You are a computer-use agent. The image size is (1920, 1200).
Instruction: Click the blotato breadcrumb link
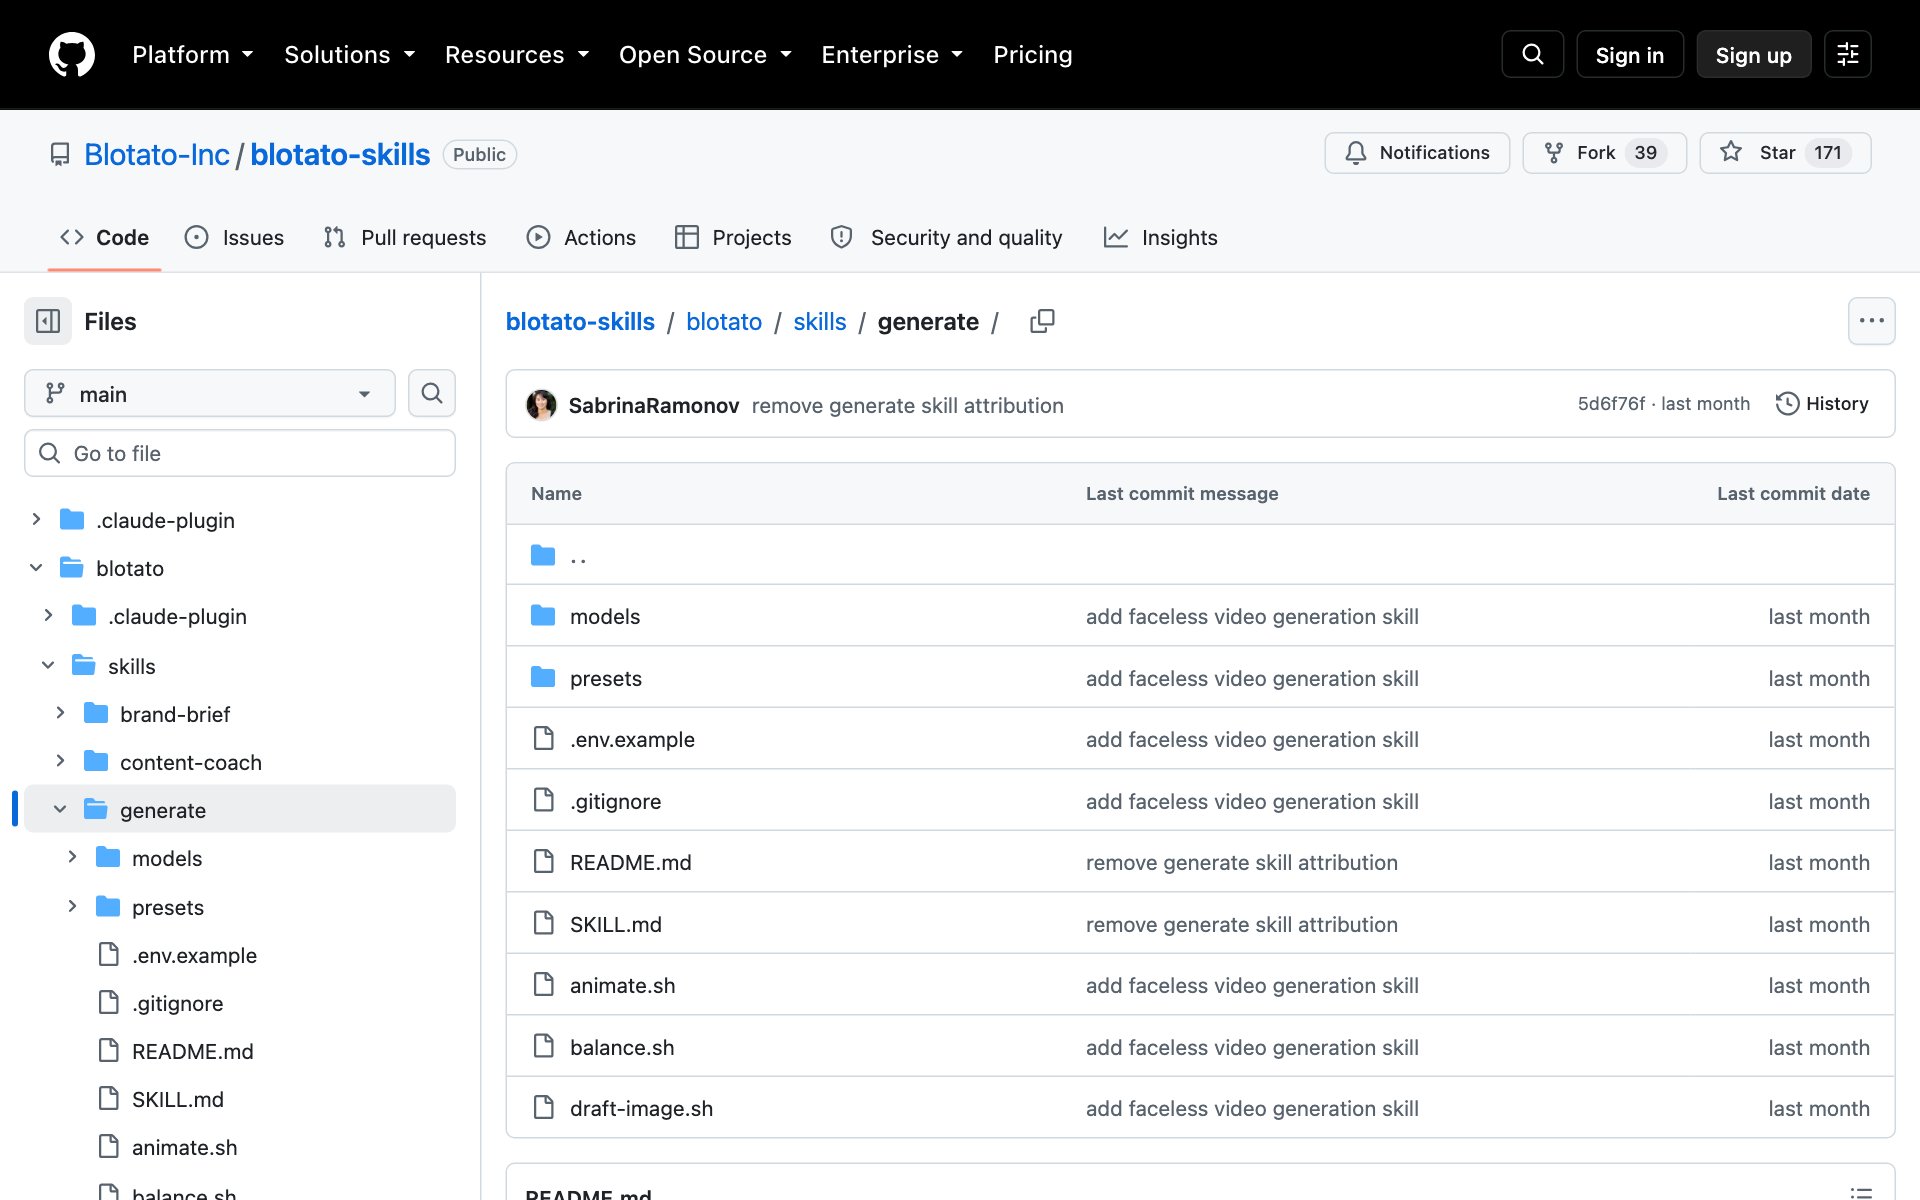click(724, 321)
